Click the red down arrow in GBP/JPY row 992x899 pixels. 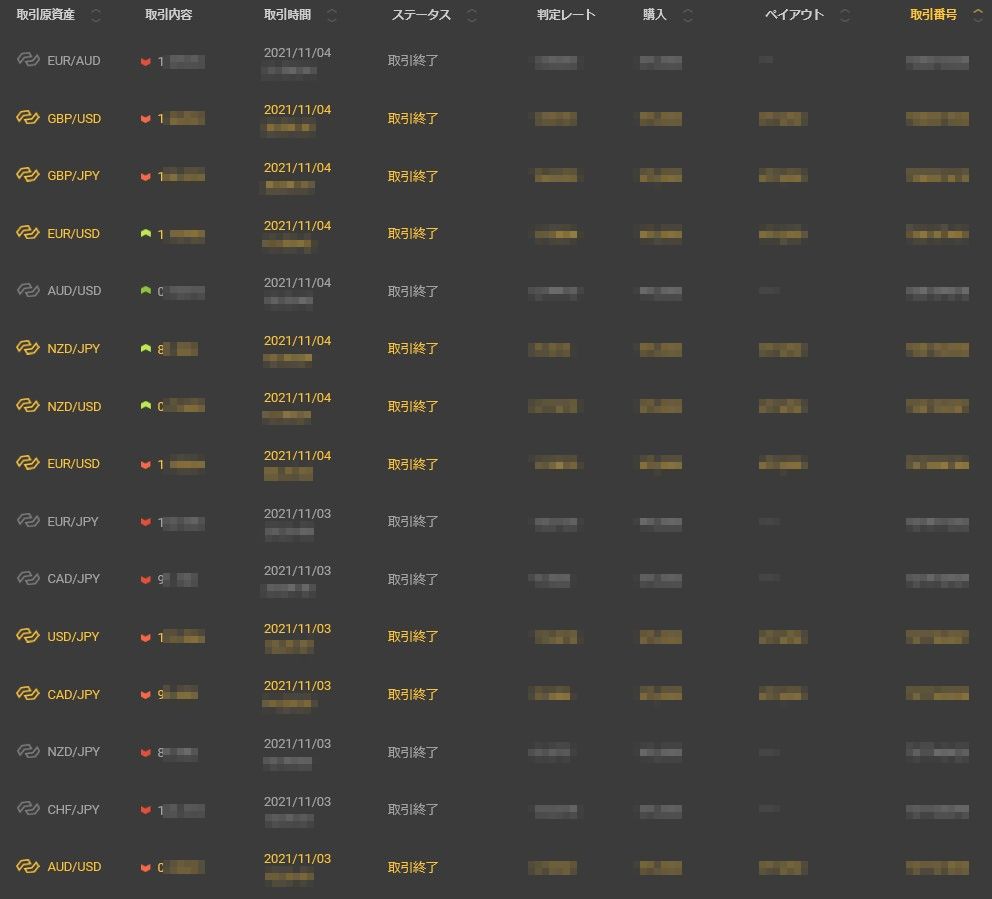pyautogui.click(x=146, y=176)
